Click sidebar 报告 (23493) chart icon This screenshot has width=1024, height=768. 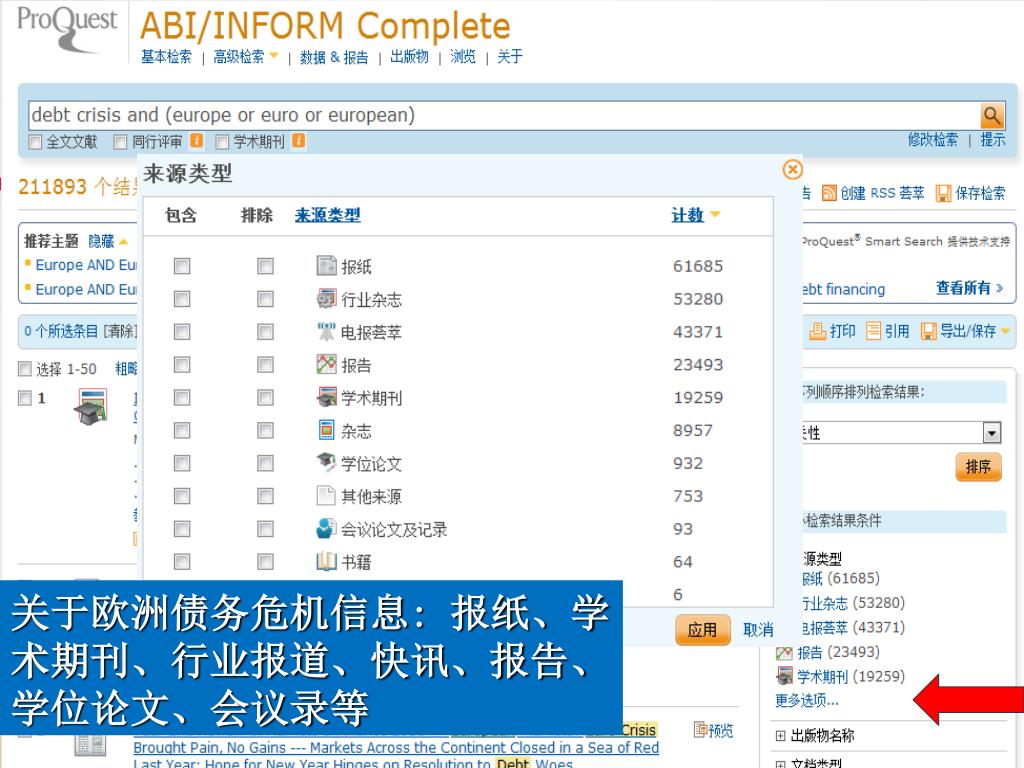(x=784, y=652)
